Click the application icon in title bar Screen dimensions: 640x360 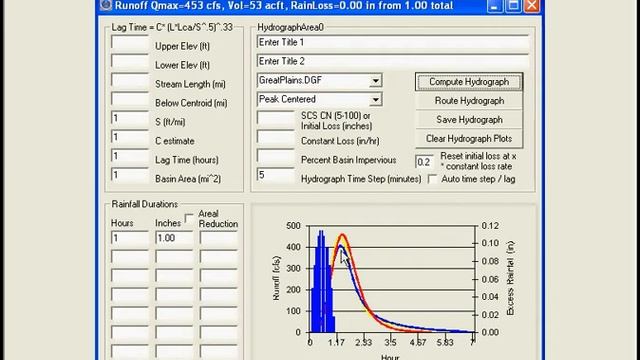click(106, 5)
